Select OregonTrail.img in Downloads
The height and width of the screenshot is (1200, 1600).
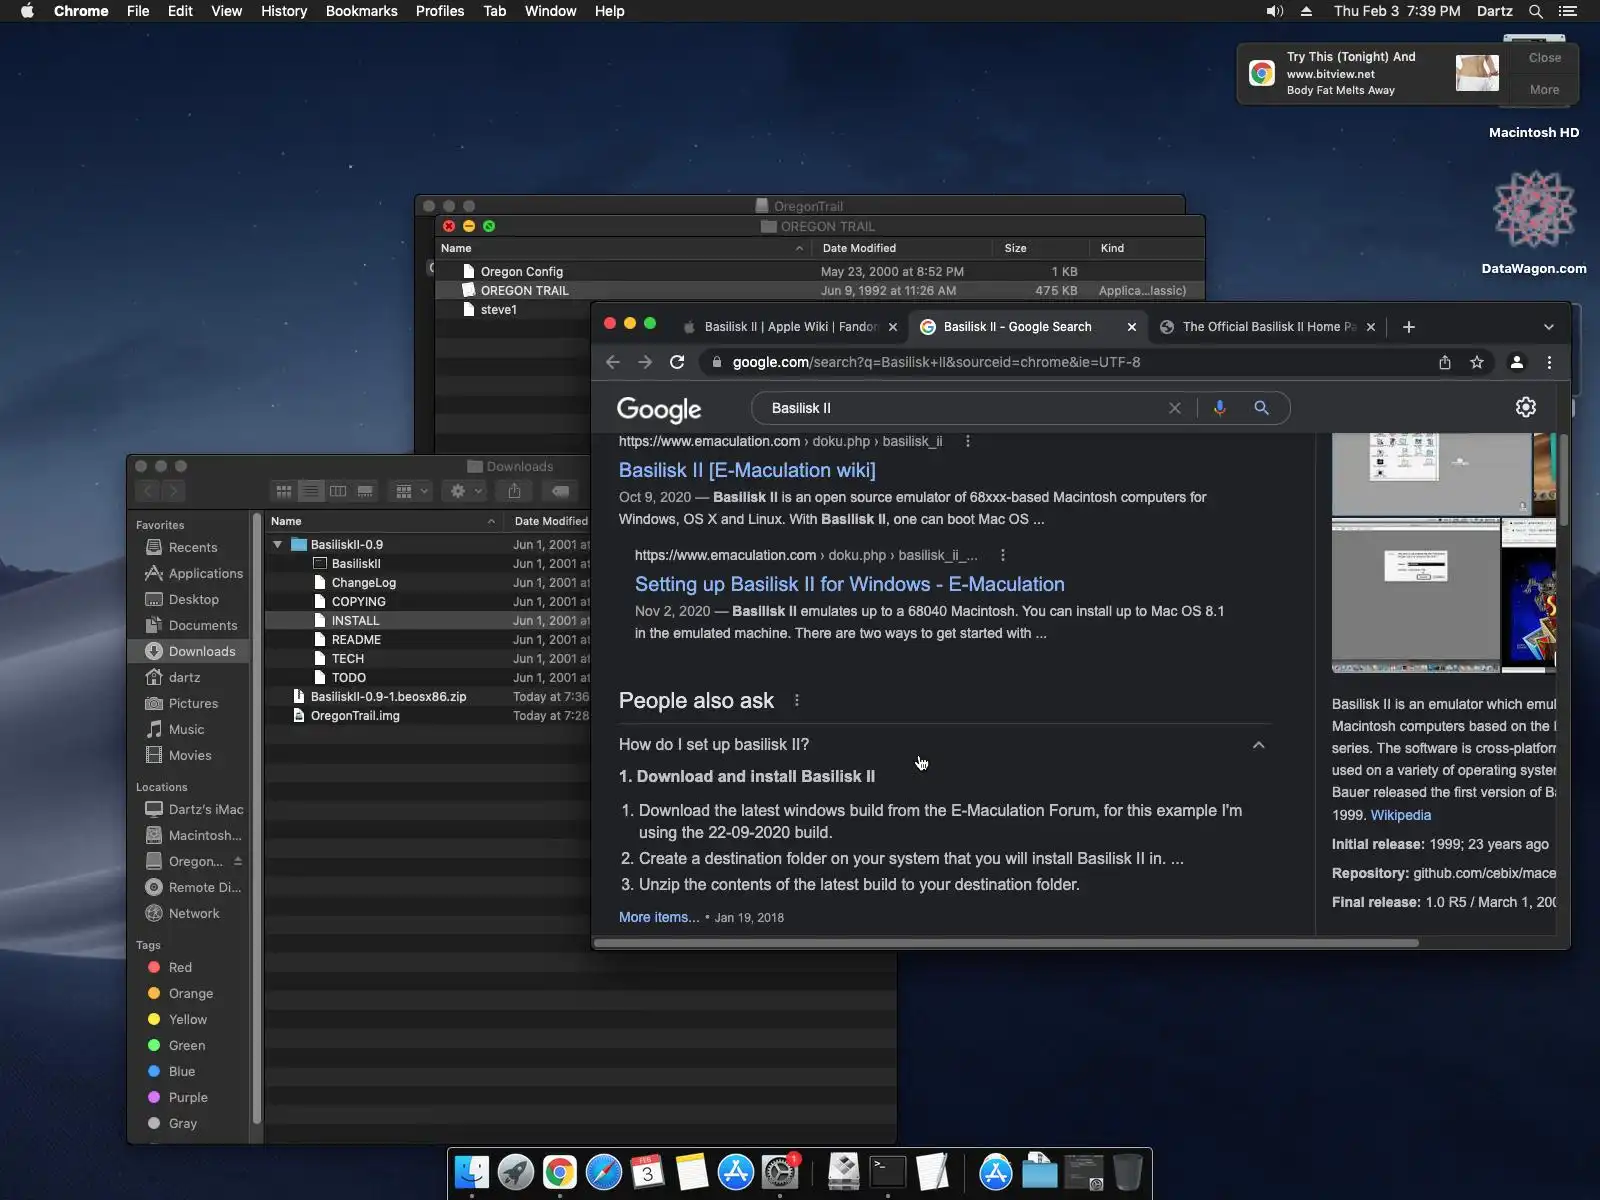[x=355, y=716]
